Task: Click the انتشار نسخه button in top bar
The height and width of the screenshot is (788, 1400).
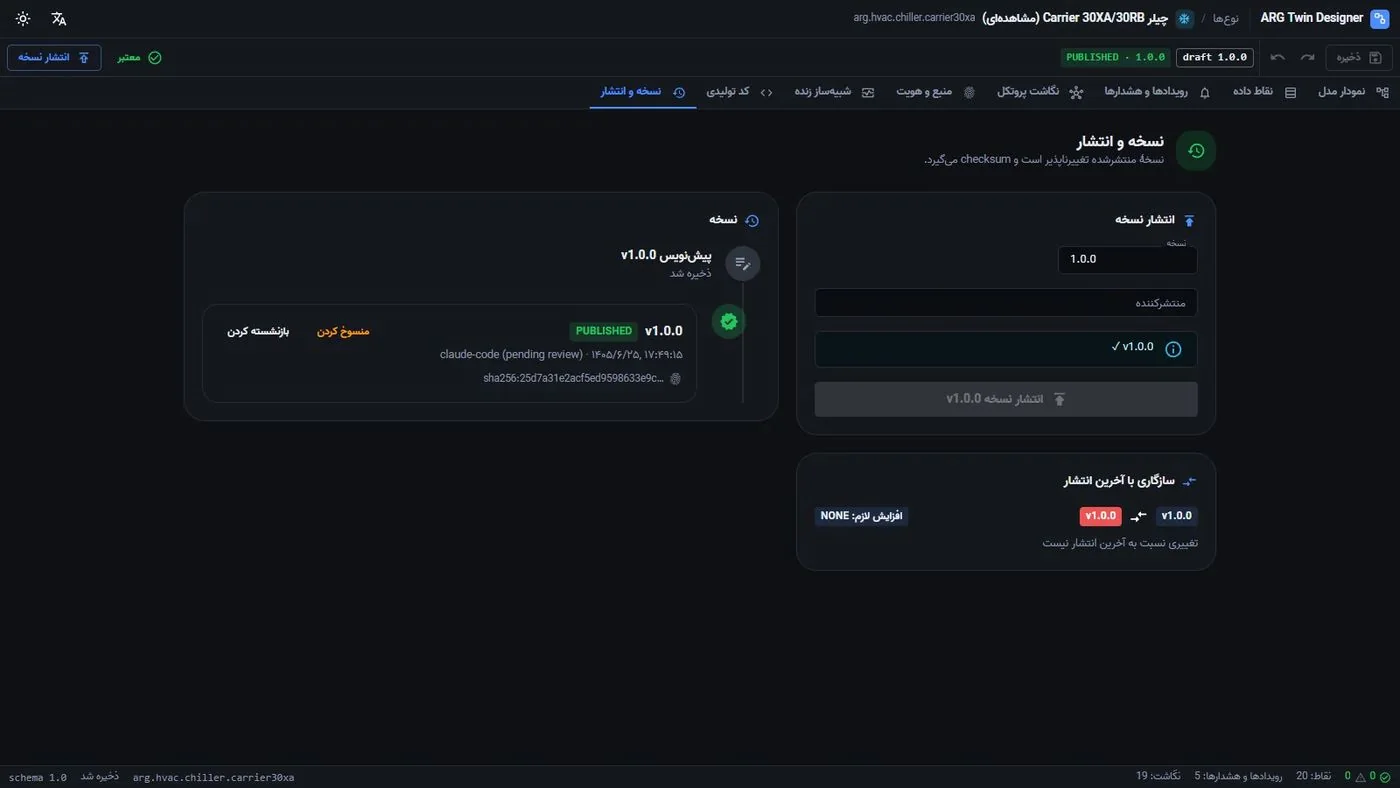Action: click(54, 58)
